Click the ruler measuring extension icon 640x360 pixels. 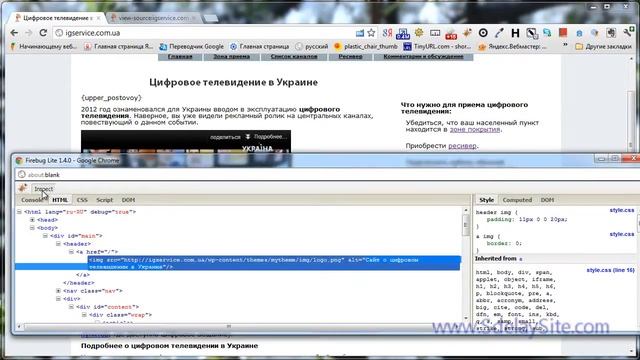(x=435, y=33)
